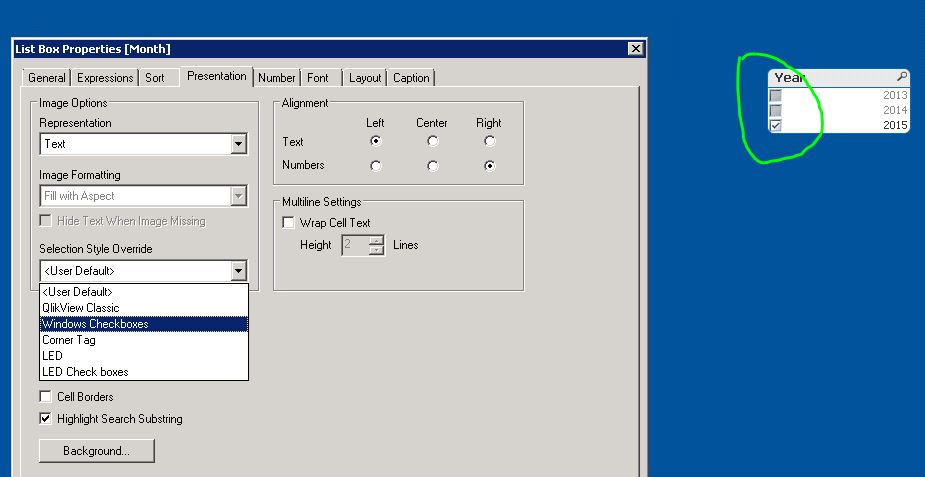Click the 2014 value in Year list

click(895, 110)
